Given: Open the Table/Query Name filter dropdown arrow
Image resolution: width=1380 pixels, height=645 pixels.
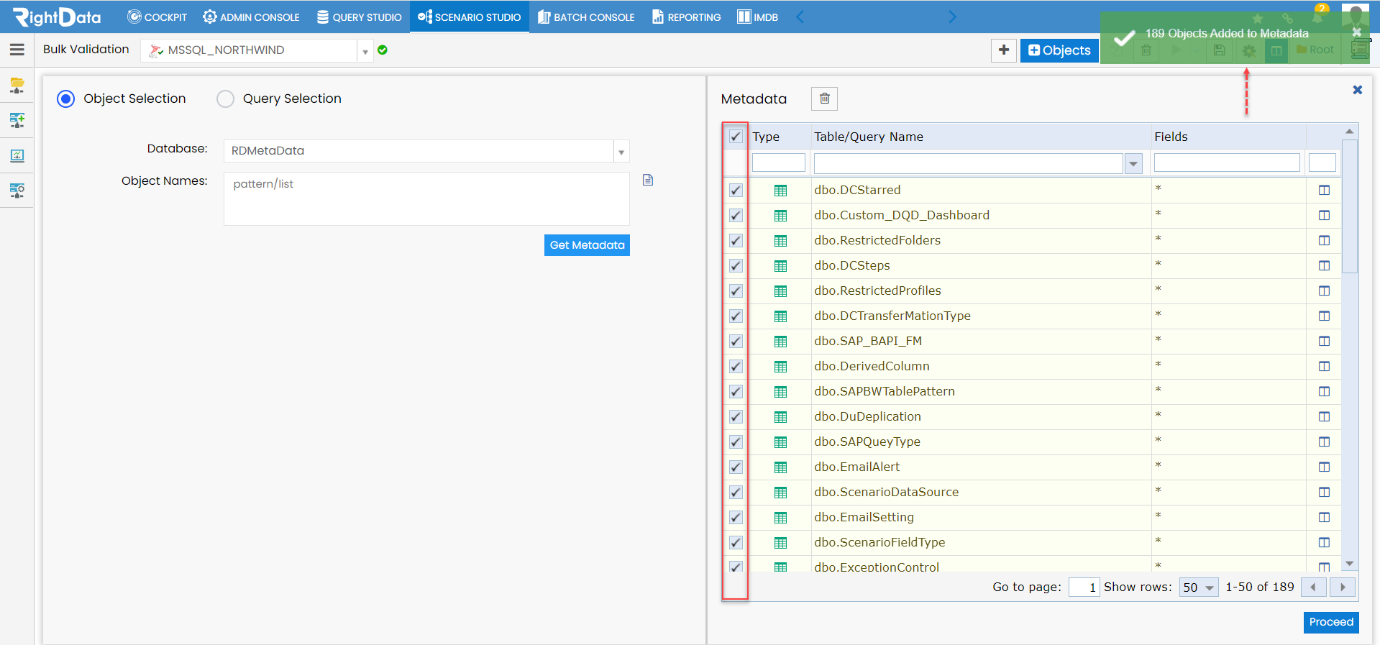Looking at the screenshot, I should coord(1134,163).
